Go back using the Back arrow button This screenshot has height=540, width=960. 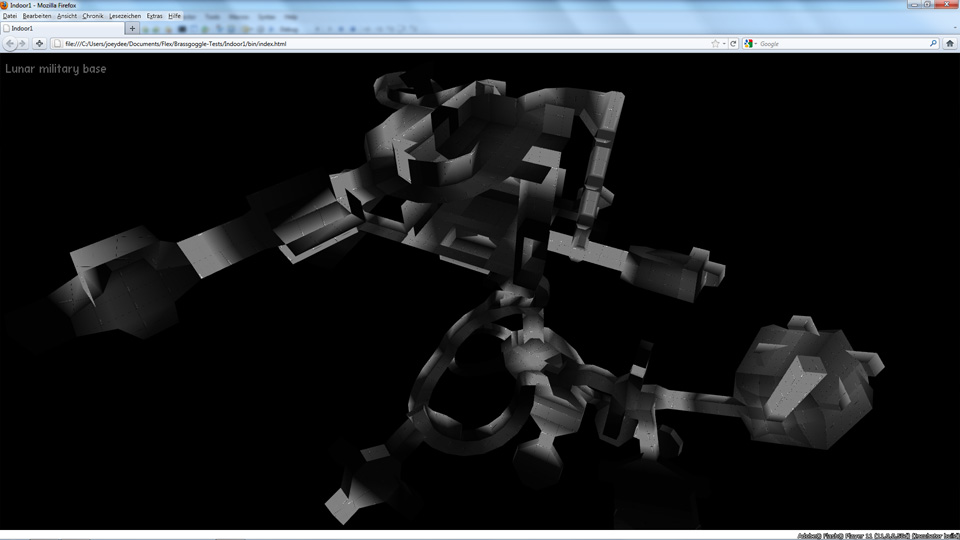[11, 44]
